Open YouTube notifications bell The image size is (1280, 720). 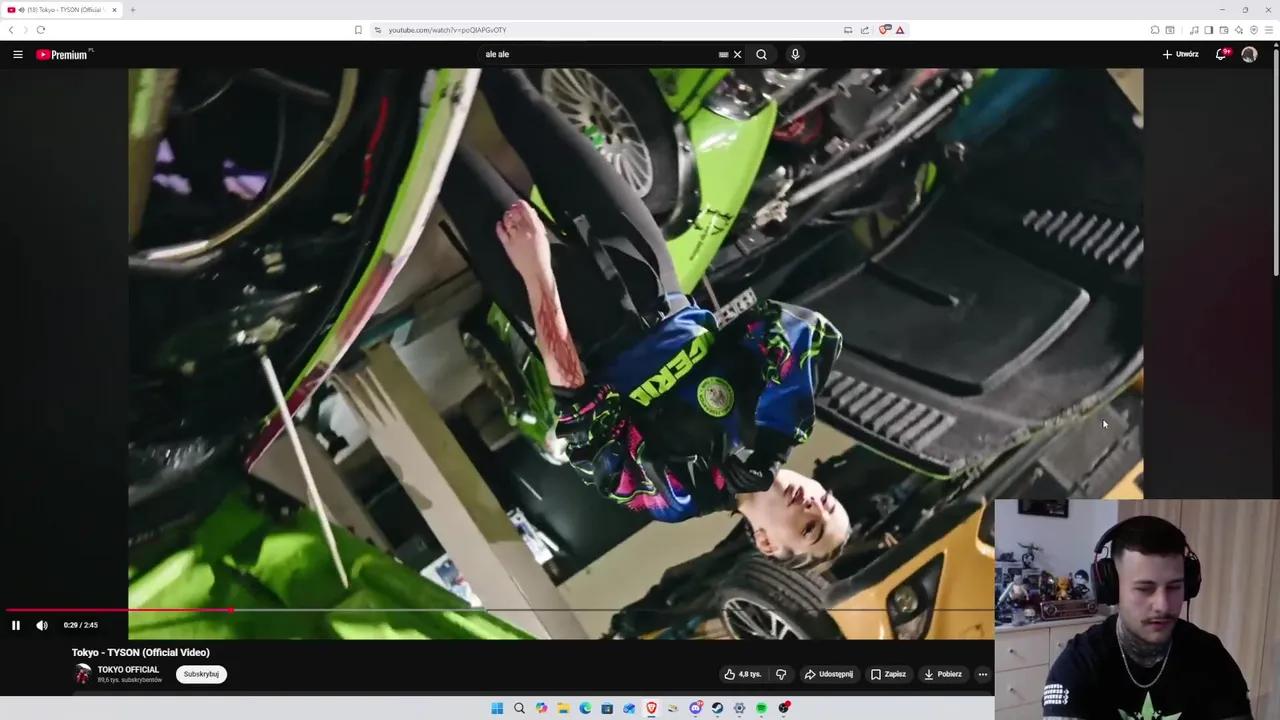(x=1220, y=54)
